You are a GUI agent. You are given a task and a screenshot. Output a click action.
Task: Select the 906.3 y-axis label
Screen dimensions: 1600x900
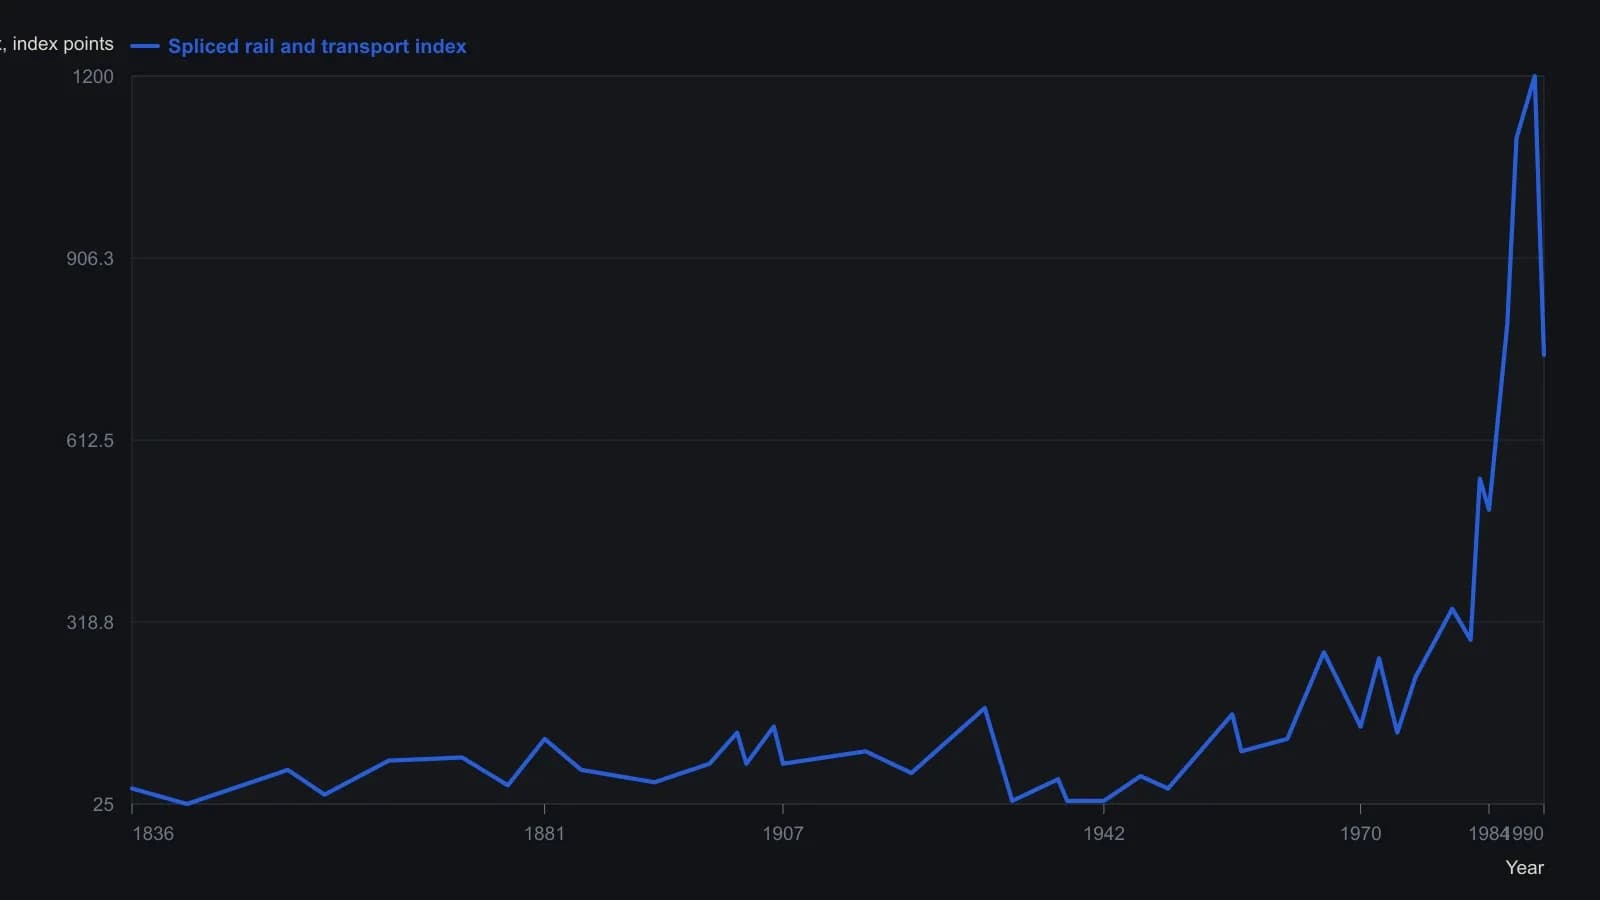90,258
